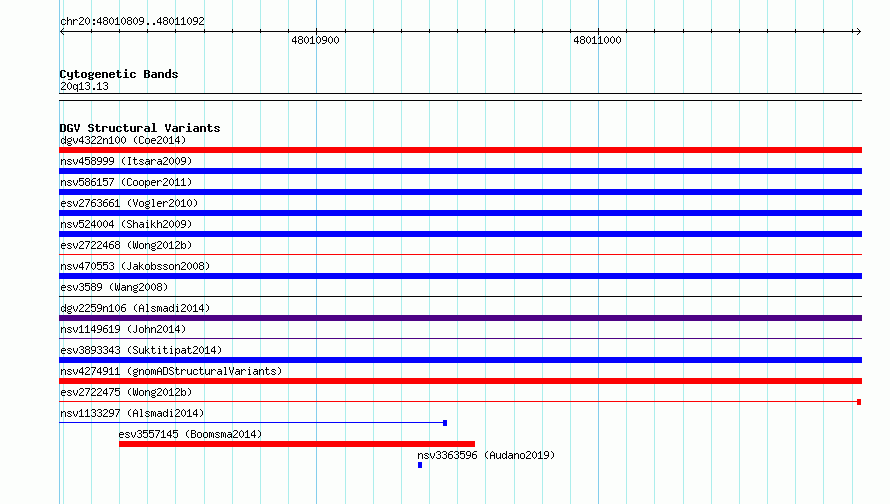Click small blue square for nsv3363596
The height and width of the screenshot is (504, 890).
[420, 465]
